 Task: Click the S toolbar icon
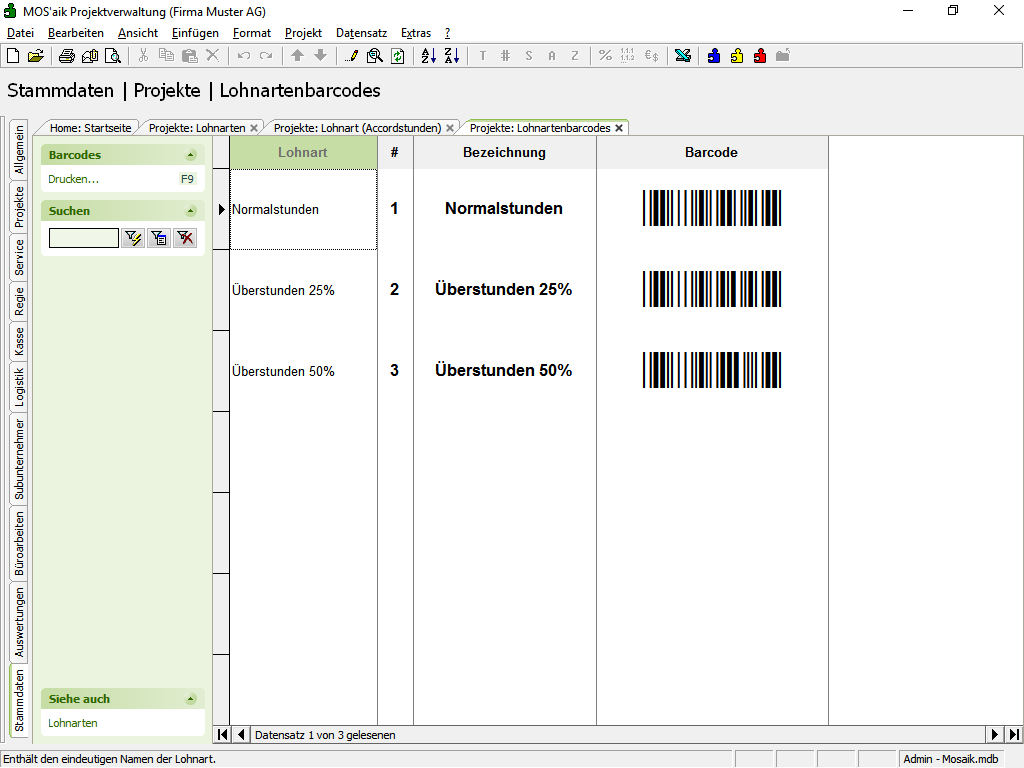click(x=529, y=56)
